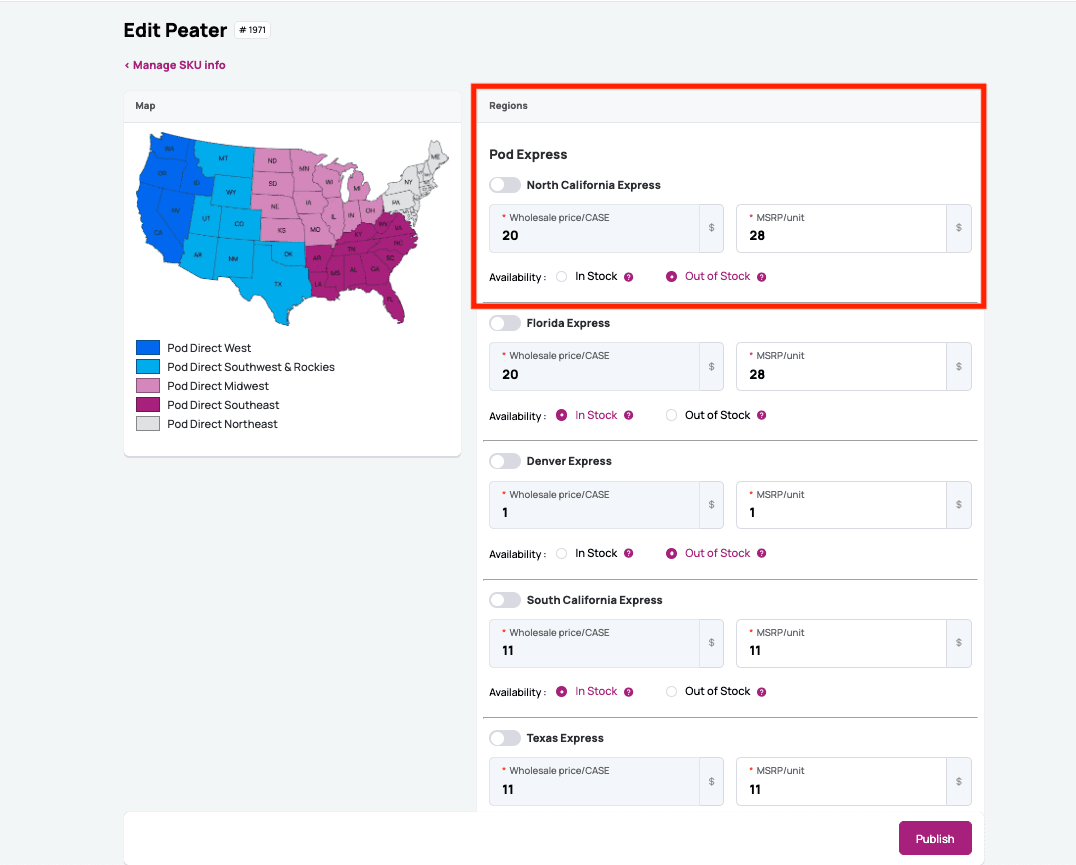This screenshot has width=1076, height=865.
Task: Enable the North California Express toggle
Action: tap(505, 185)
